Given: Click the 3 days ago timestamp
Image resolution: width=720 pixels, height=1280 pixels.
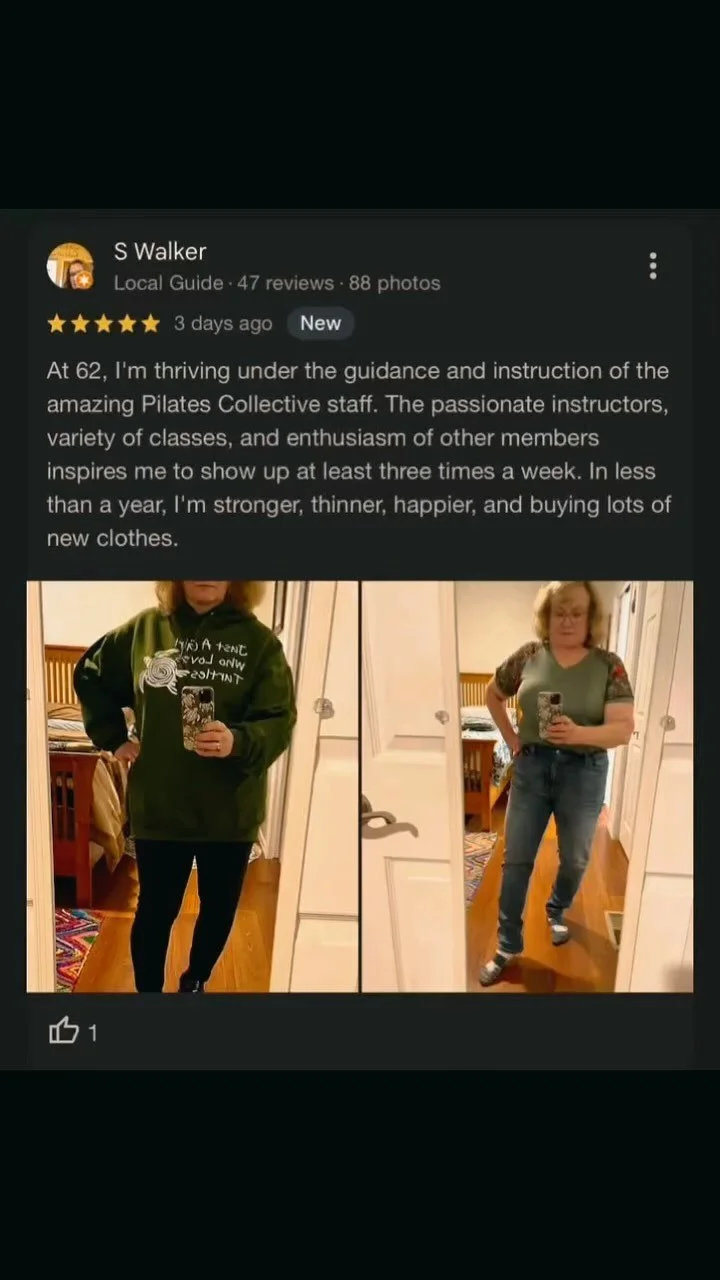Looking at the screenshot, I should pos(223,323).
